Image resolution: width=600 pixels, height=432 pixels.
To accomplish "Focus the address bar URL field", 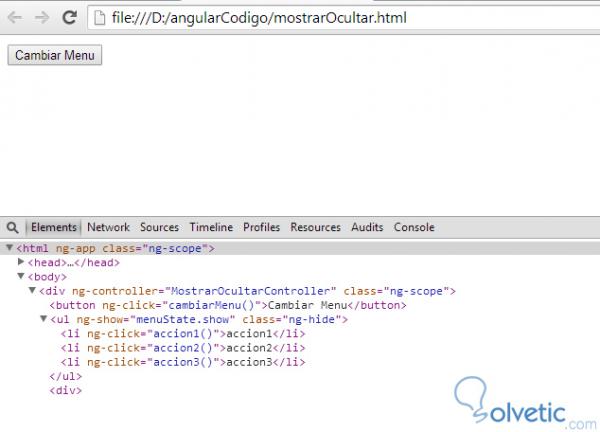I will click(x=344, y=18).
